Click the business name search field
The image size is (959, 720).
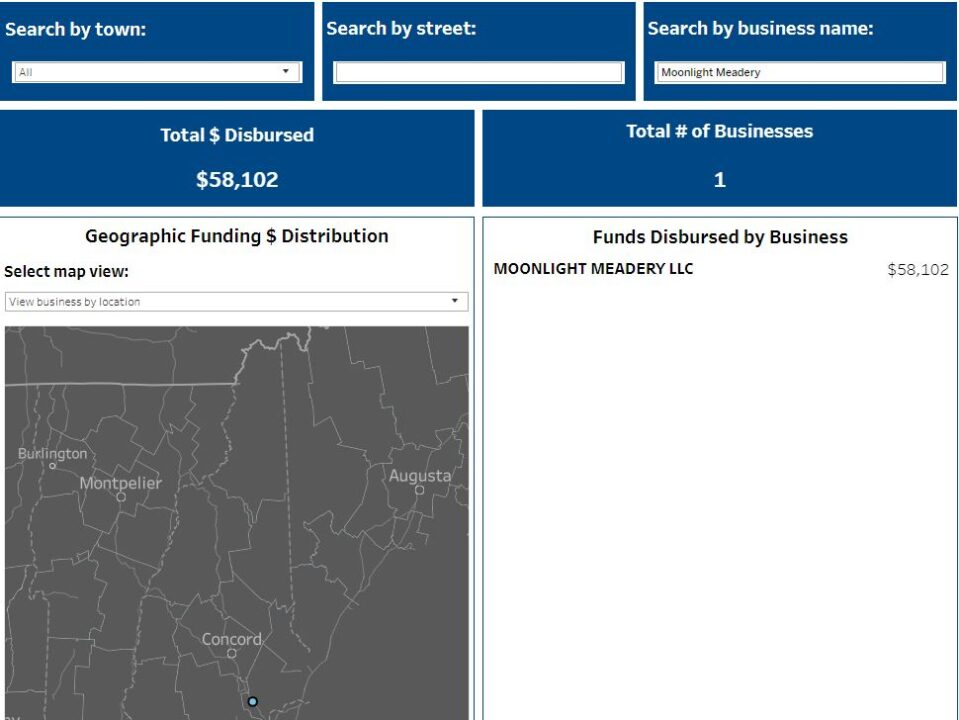click(800, 72)
